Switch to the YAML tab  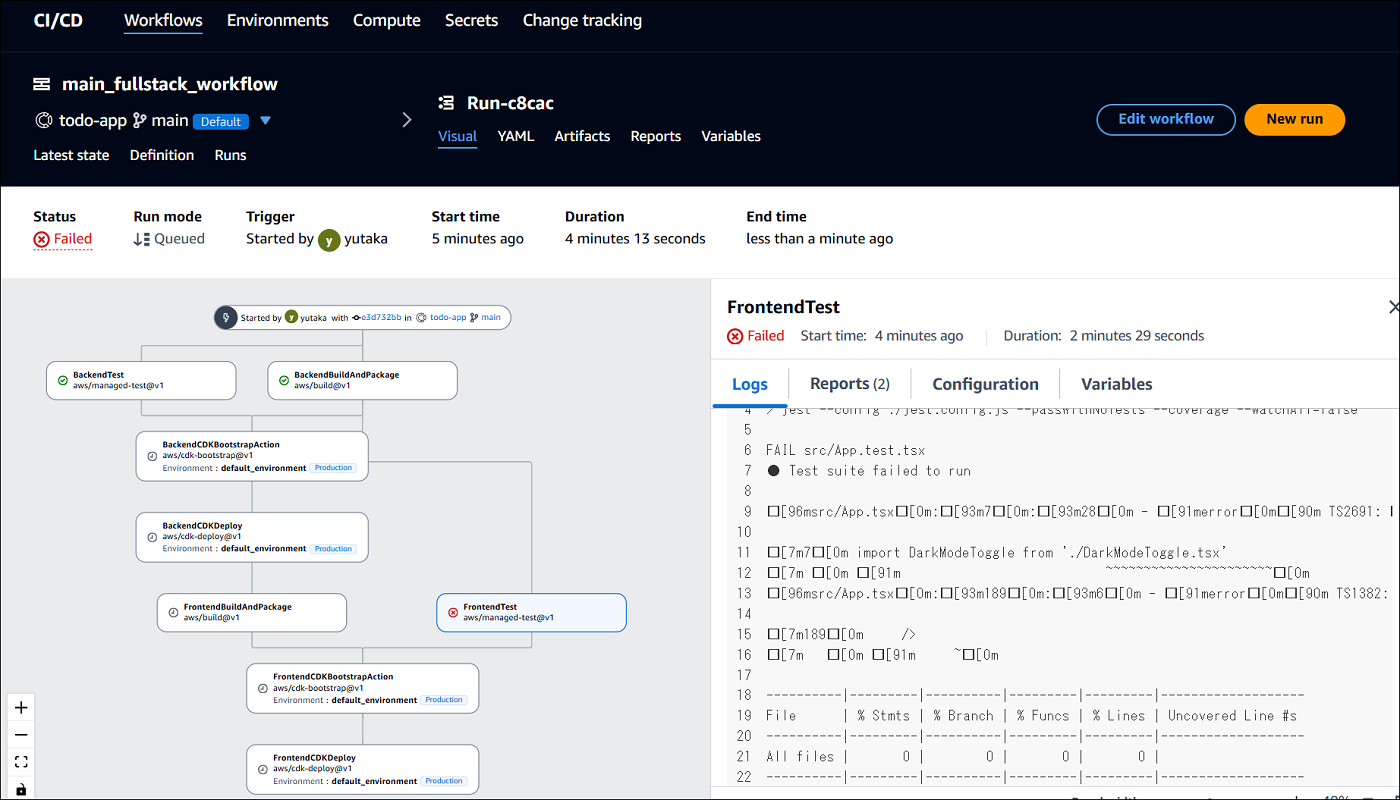click(515, 136)
